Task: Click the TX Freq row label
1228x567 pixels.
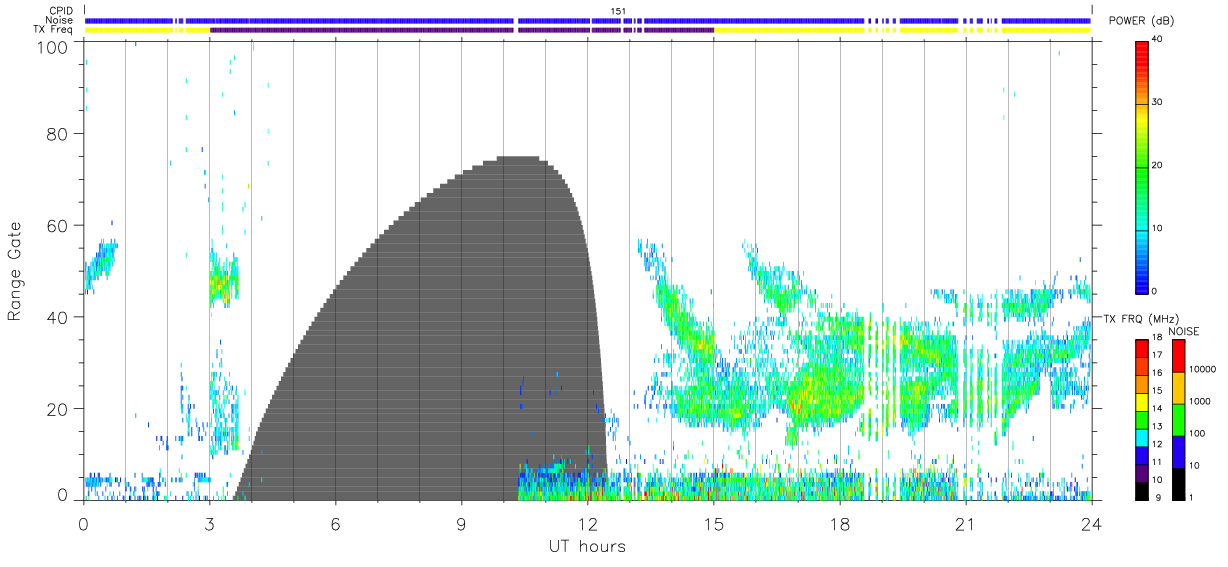Action: tap(53, 30)
